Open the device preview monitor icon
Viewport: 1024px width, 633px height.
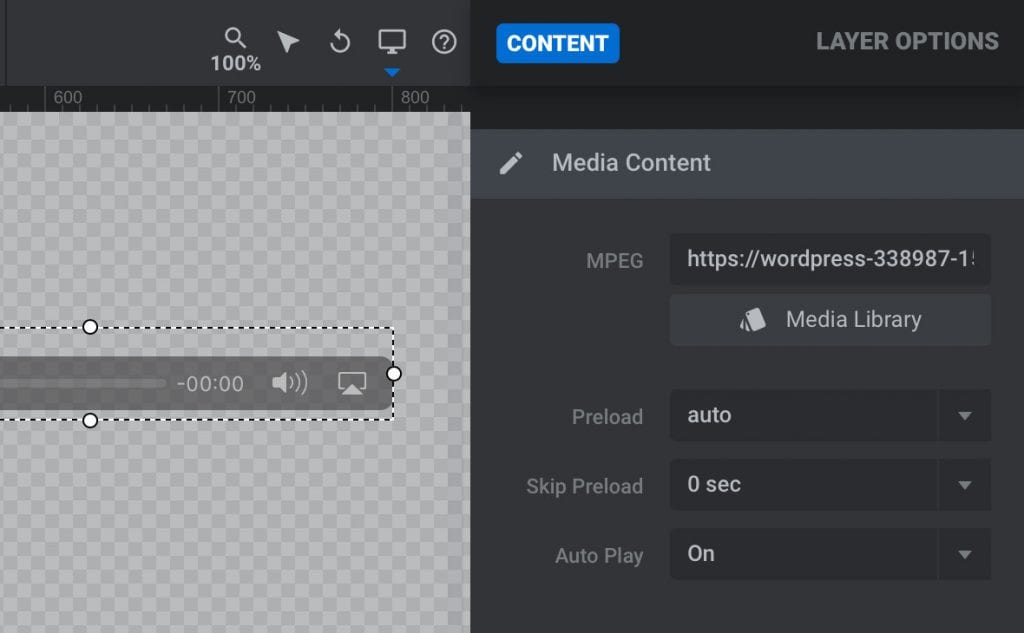[x=392, y=40]
